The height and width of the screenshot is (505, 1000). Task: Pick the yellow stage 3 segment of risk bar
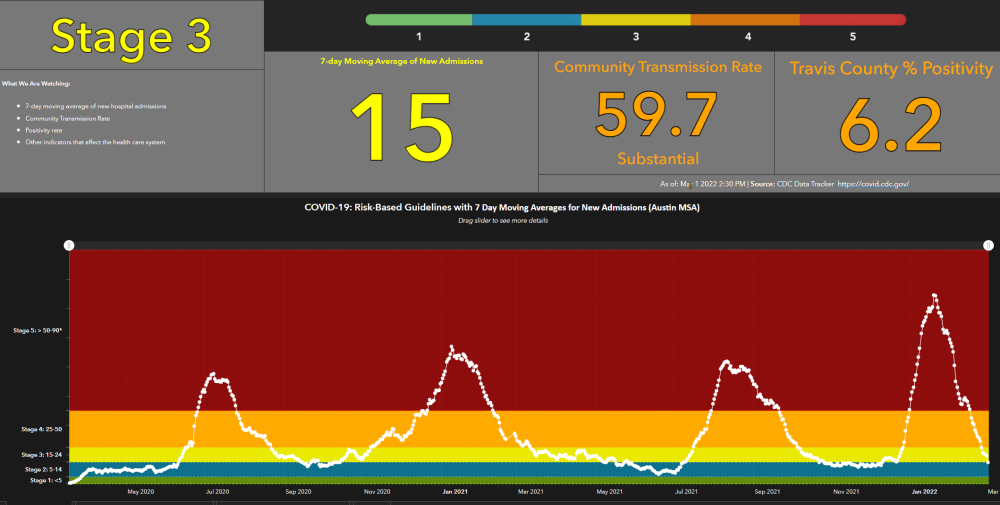636,19
